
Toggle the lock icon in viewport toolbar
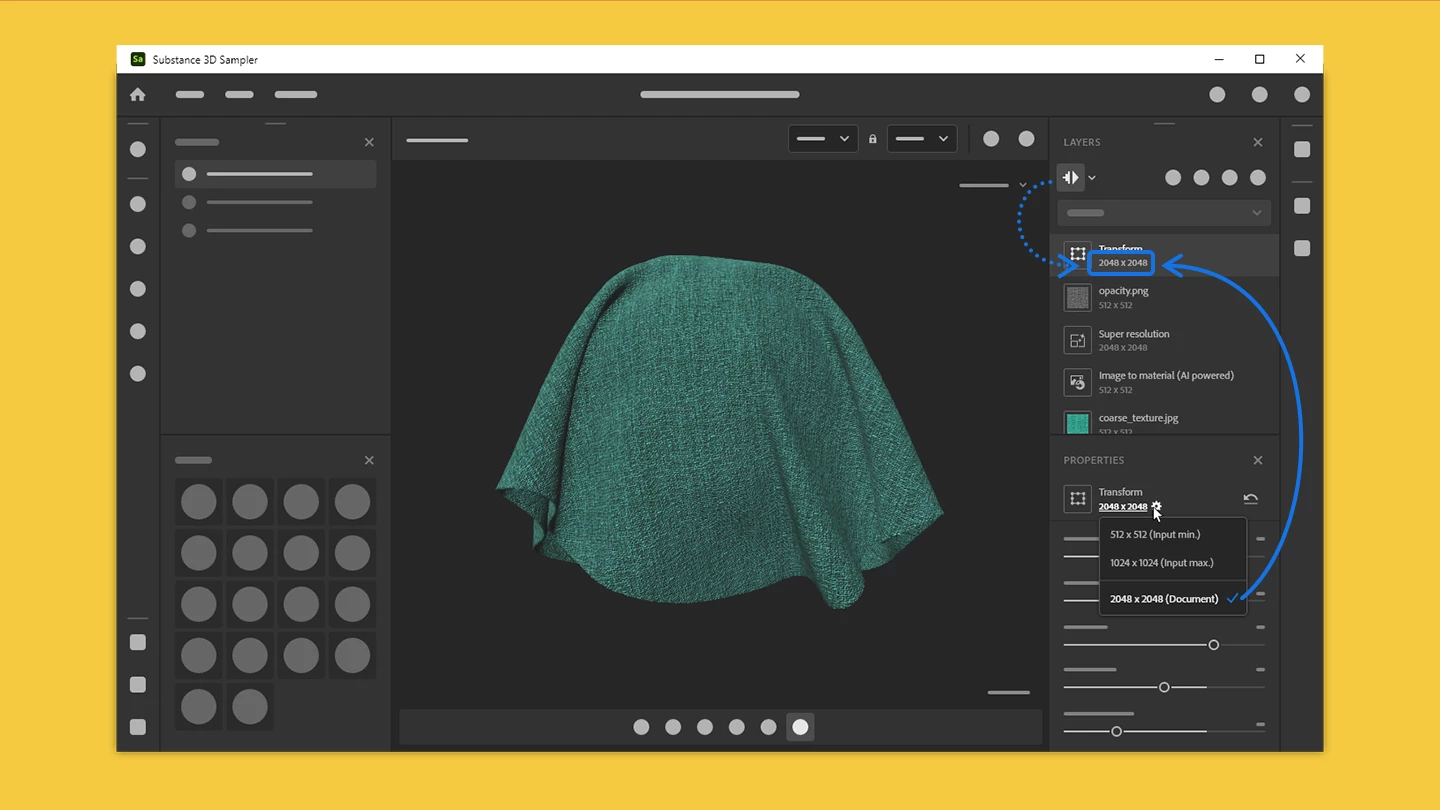(873, 139)
